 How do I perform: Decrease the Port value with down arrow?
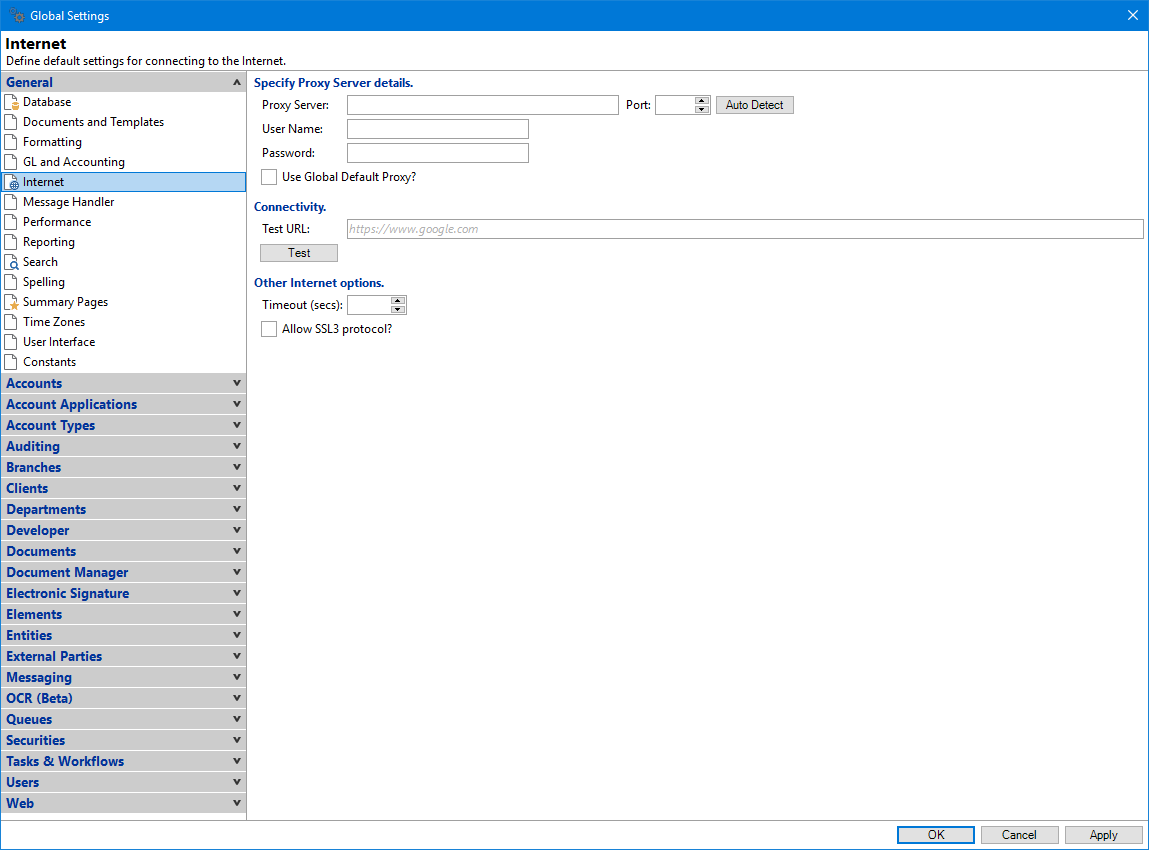pos(702,109)
